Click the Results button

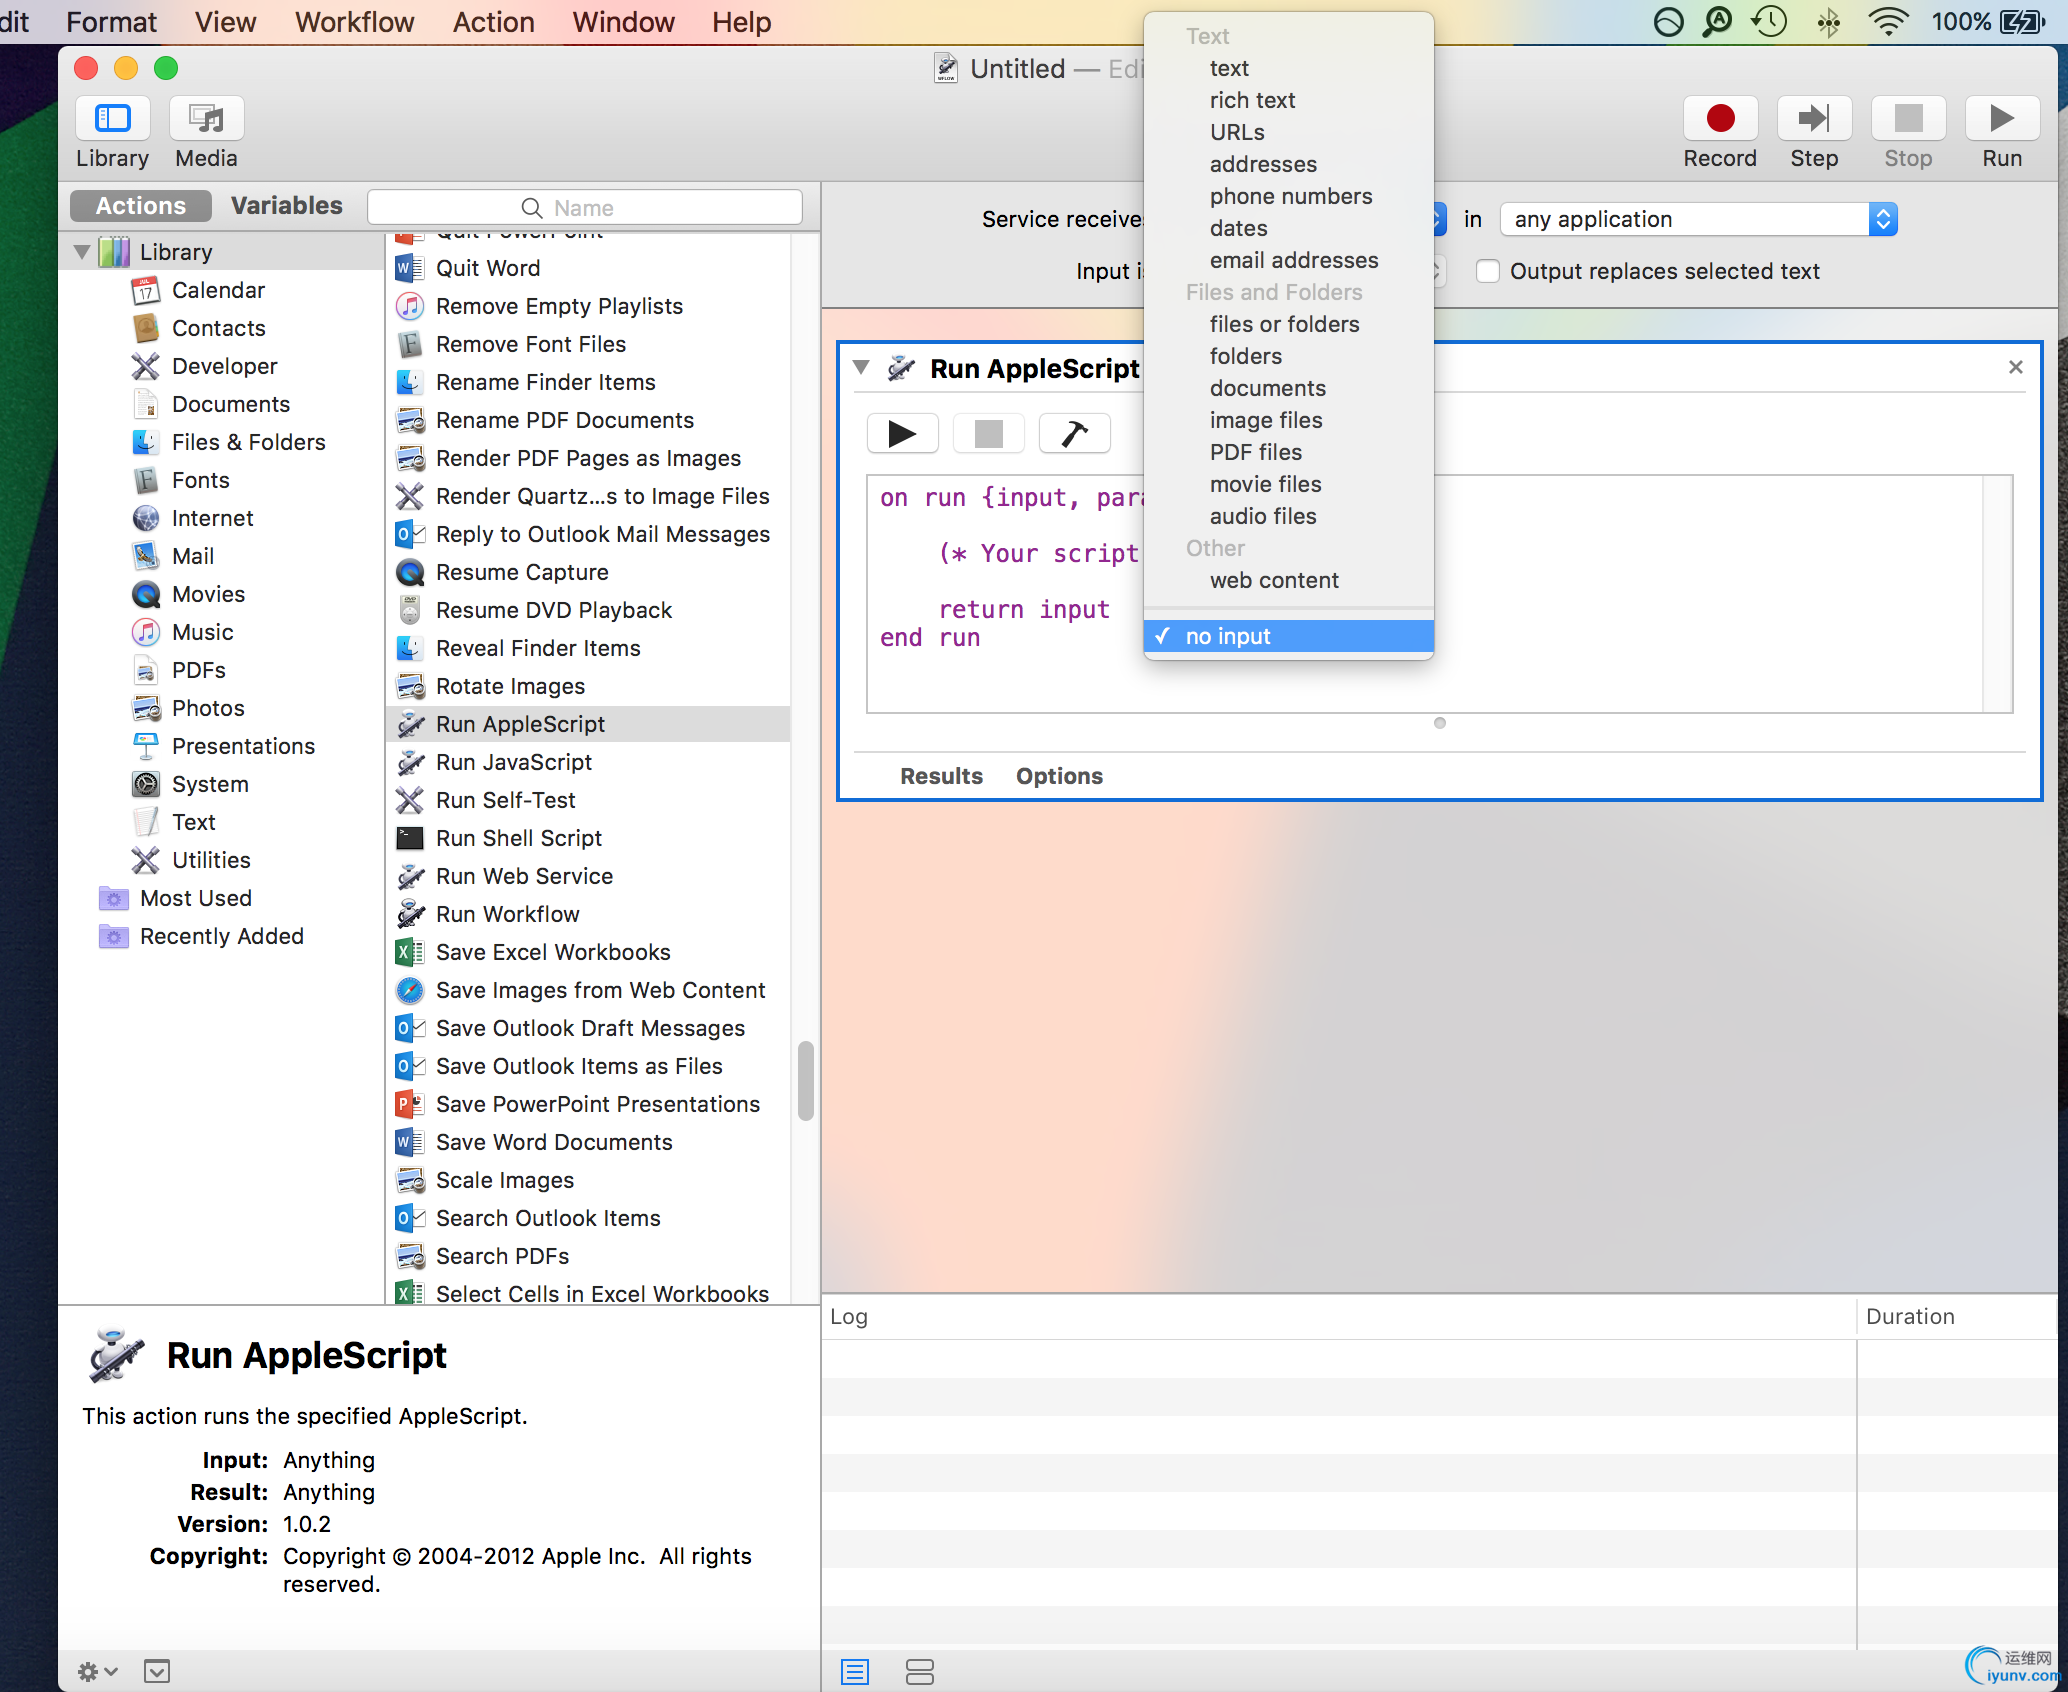click(x=941, y=776)
